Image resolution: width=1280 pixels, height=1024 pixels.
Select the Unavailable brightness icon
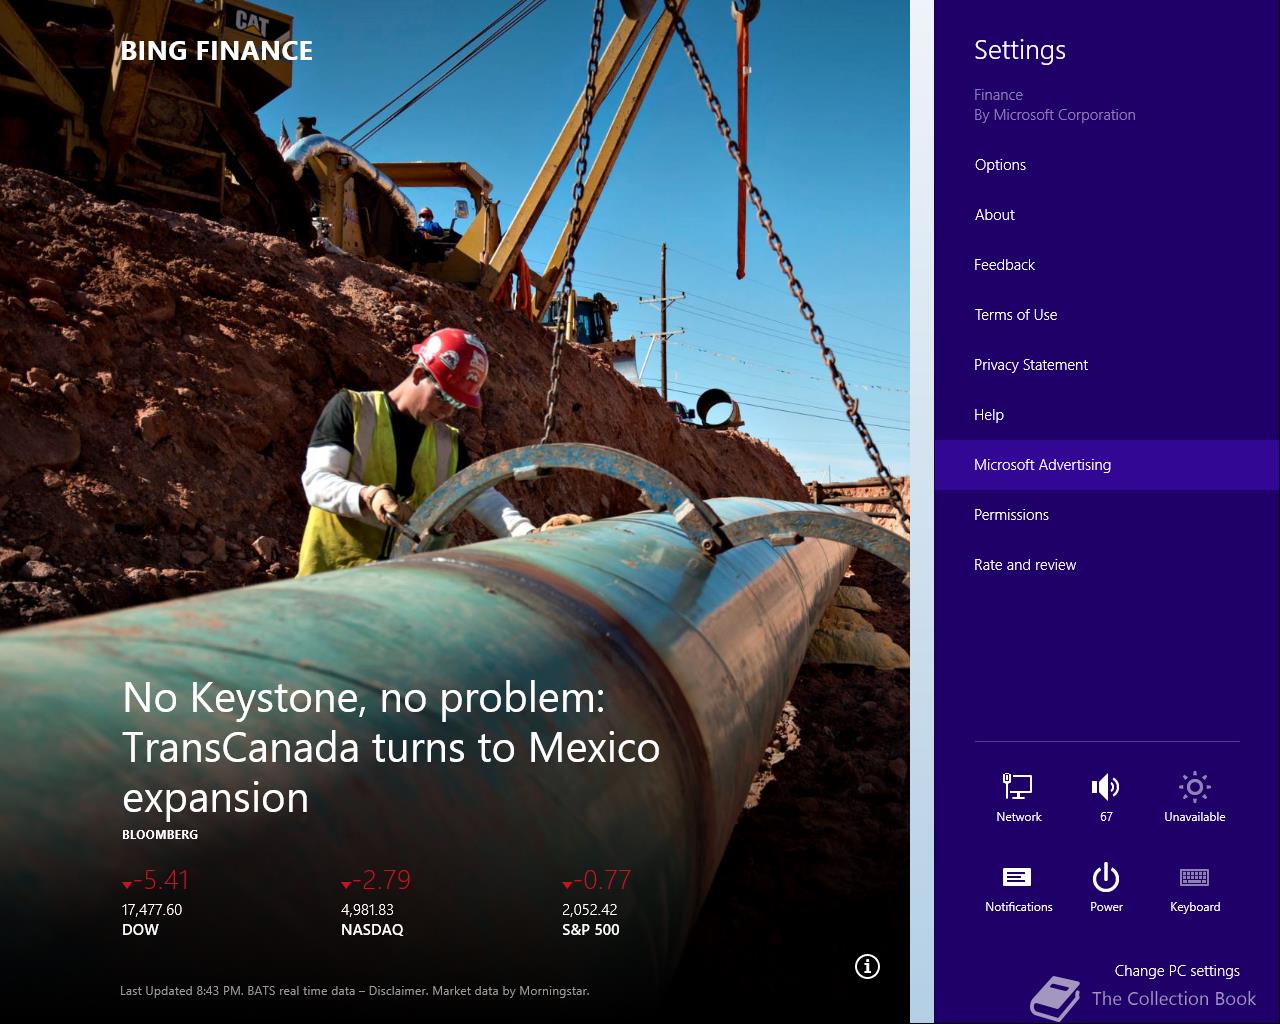1194,797
